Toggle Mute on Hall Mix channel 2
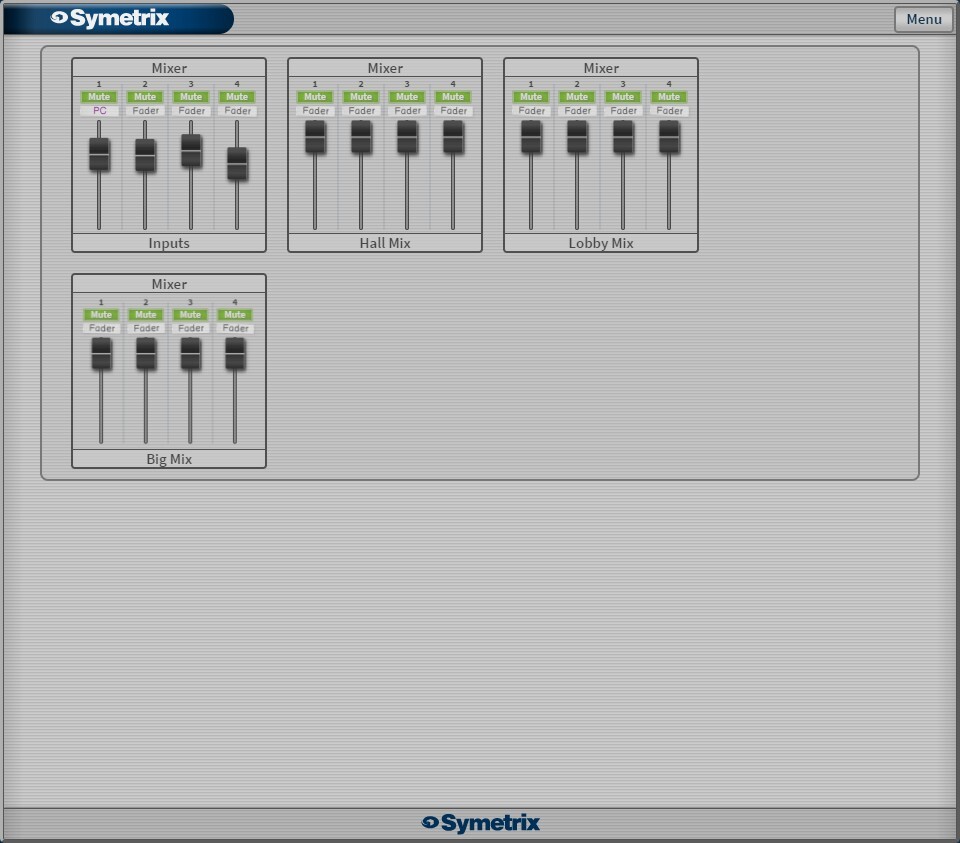The width and height of the screenshot is (960, 843). 361,97
